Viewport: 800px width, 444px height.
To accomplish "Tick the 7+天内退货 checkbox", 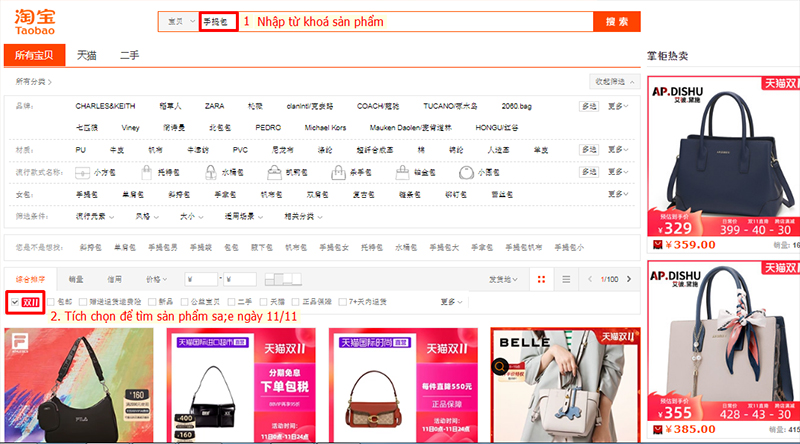I will [x=342, y=302].
